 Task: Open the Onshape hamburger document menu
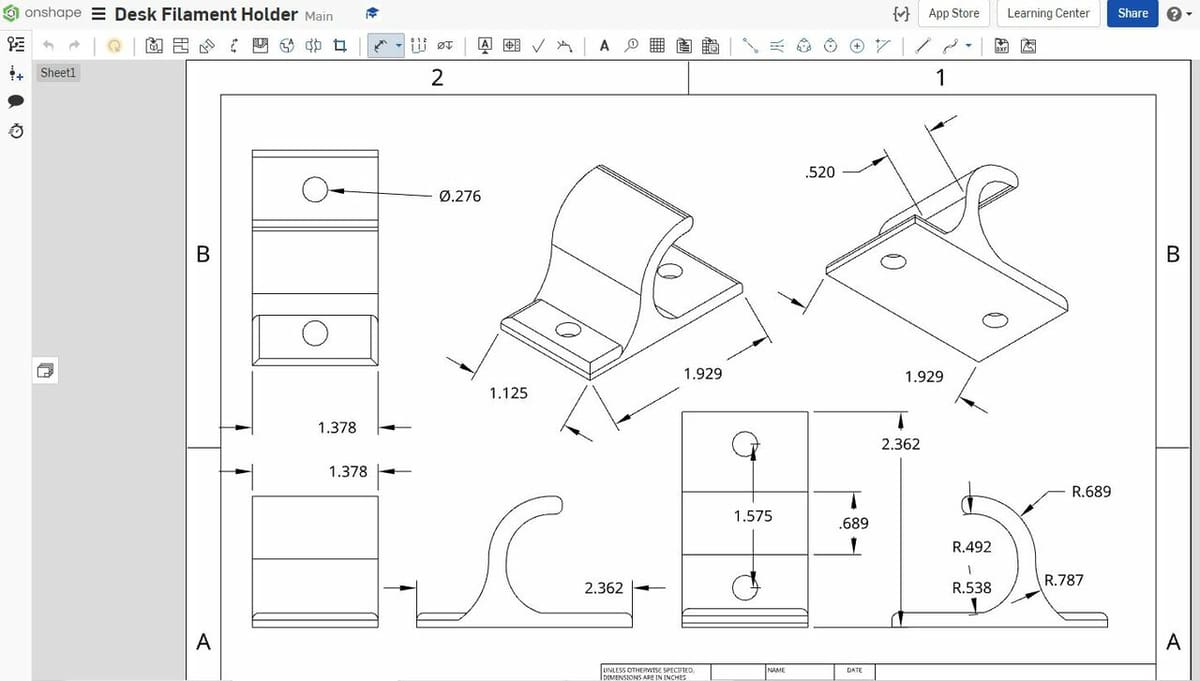[99, 15]
